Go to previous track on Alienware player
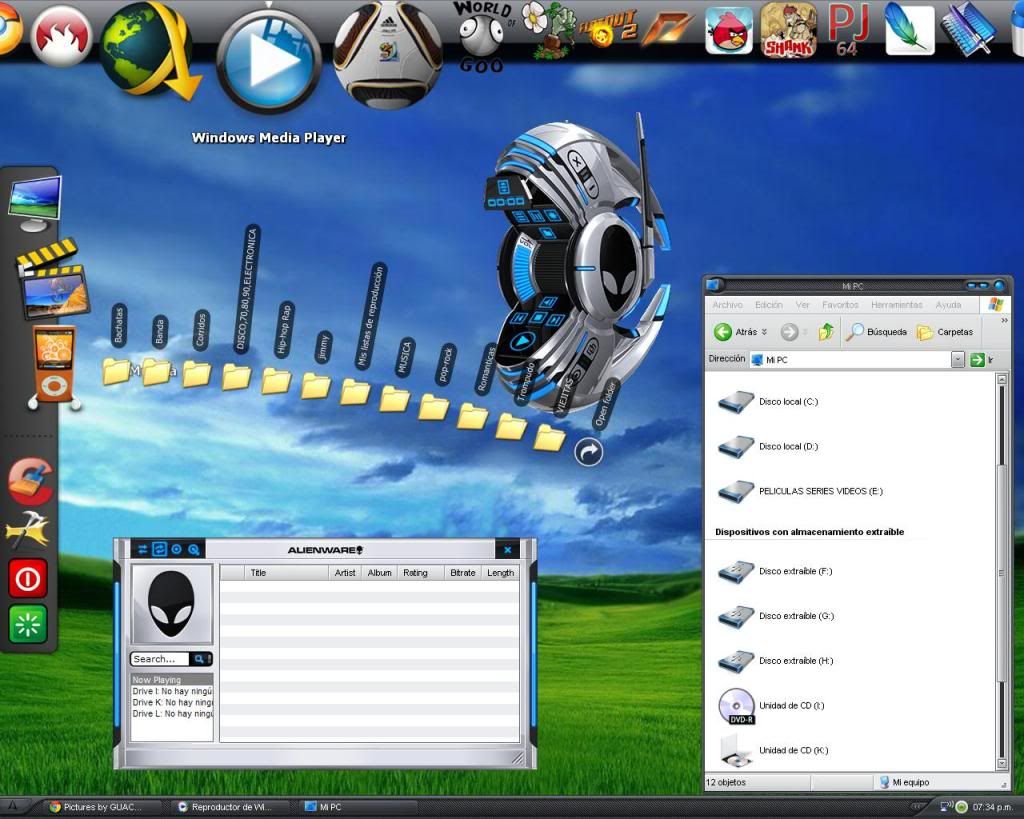 pos(520,318)
